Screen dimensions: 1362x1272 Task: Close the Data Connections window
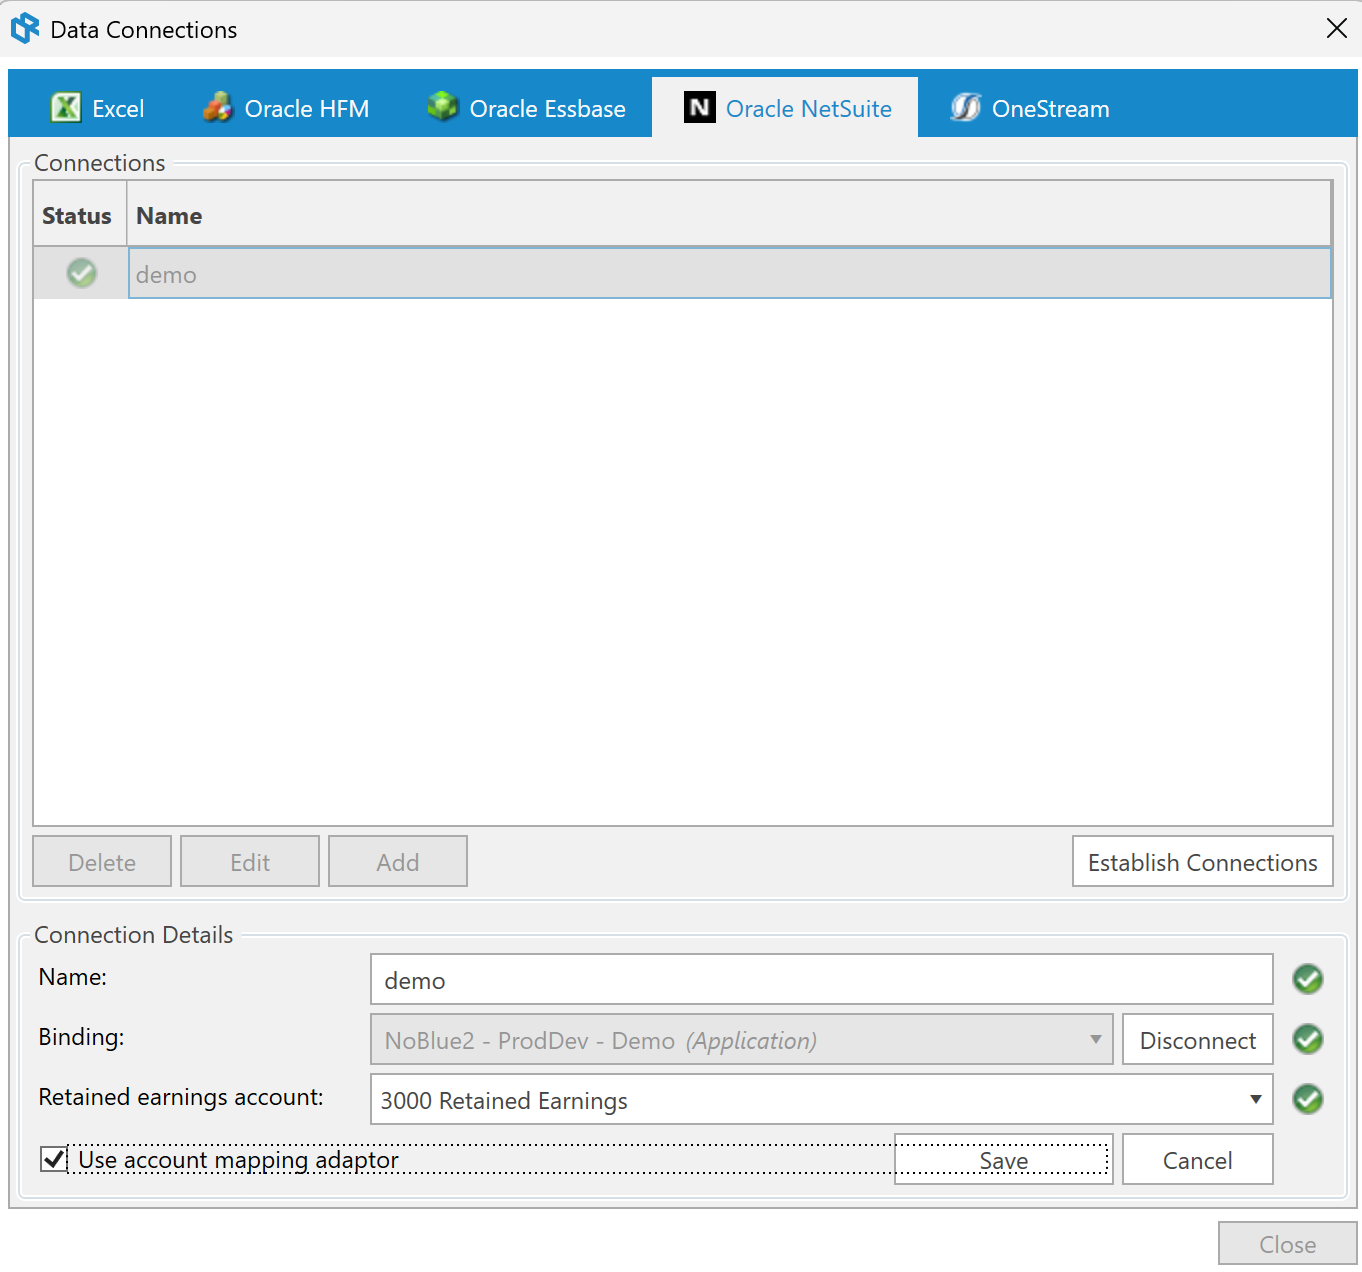coord(1337,28)
